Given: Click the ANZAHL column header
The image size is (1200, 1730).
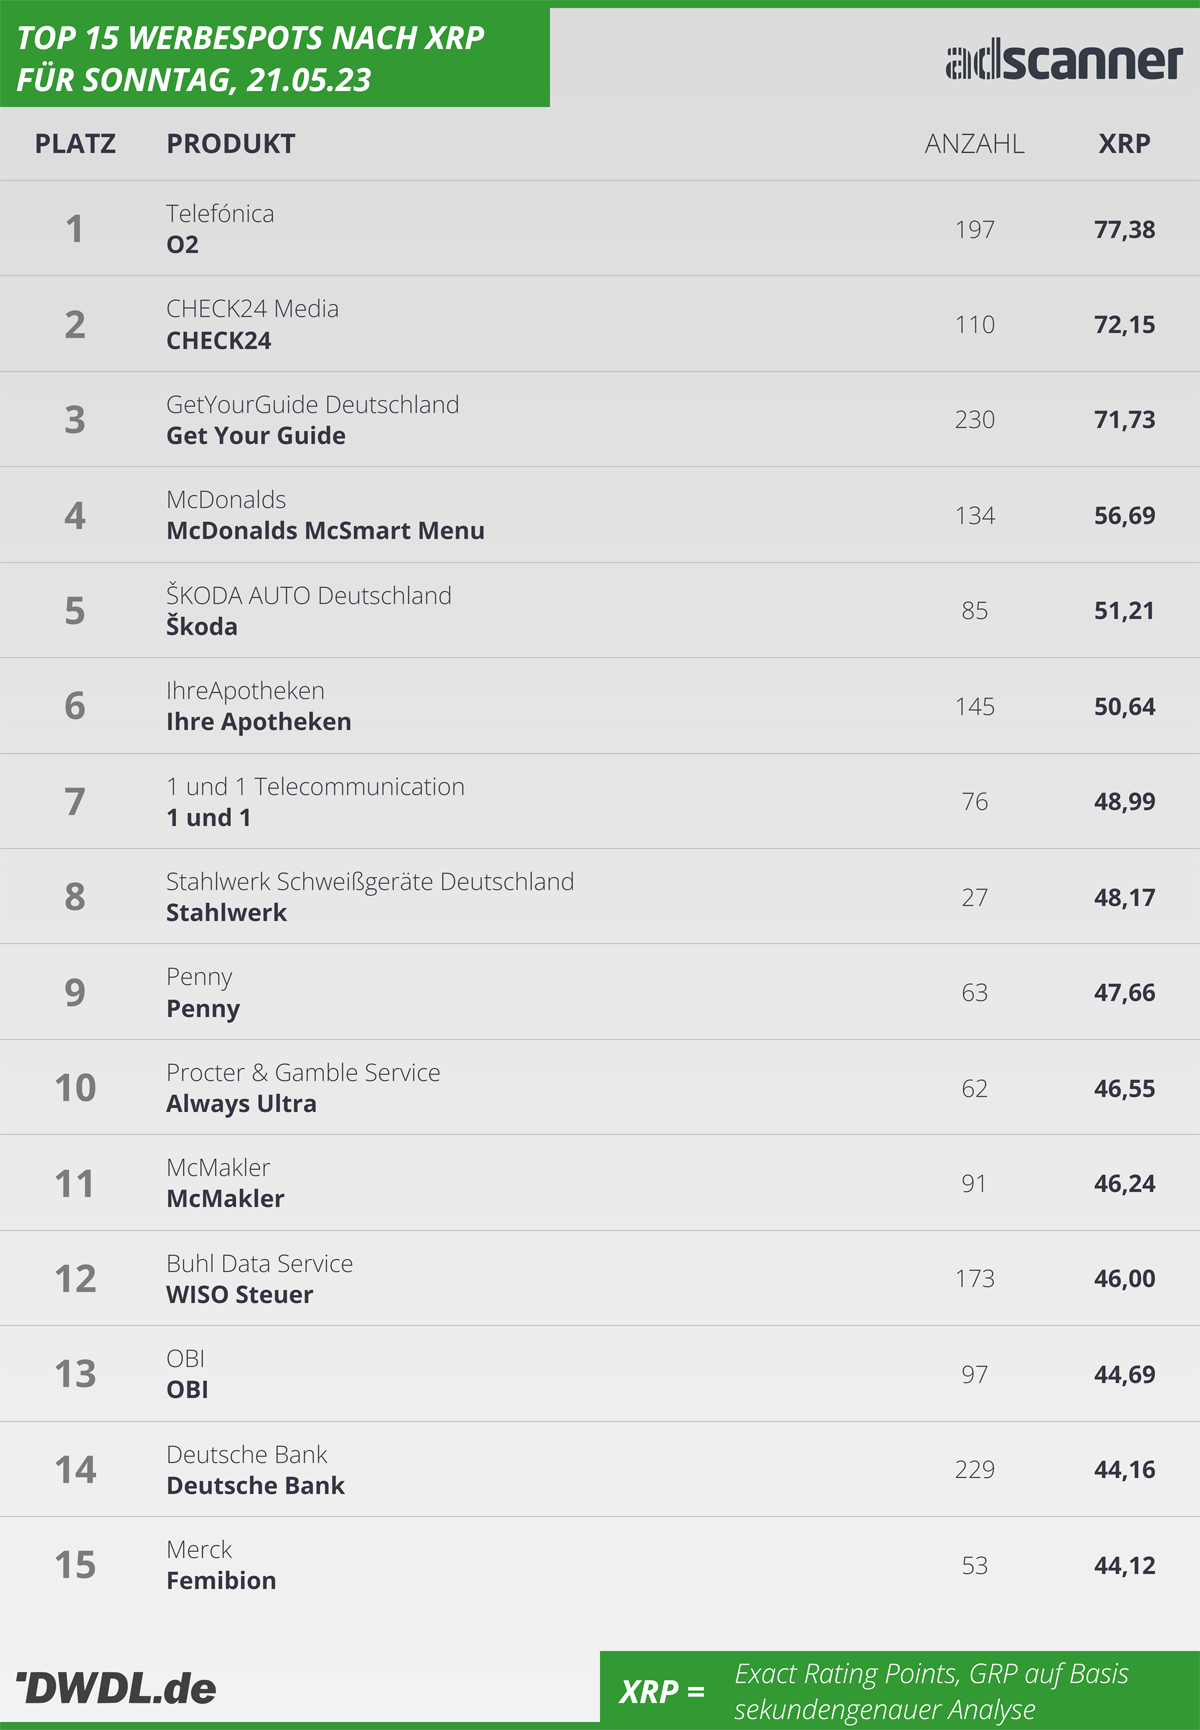Looking at the screenshot, I should pyautogui.click(x=974, y=144).
